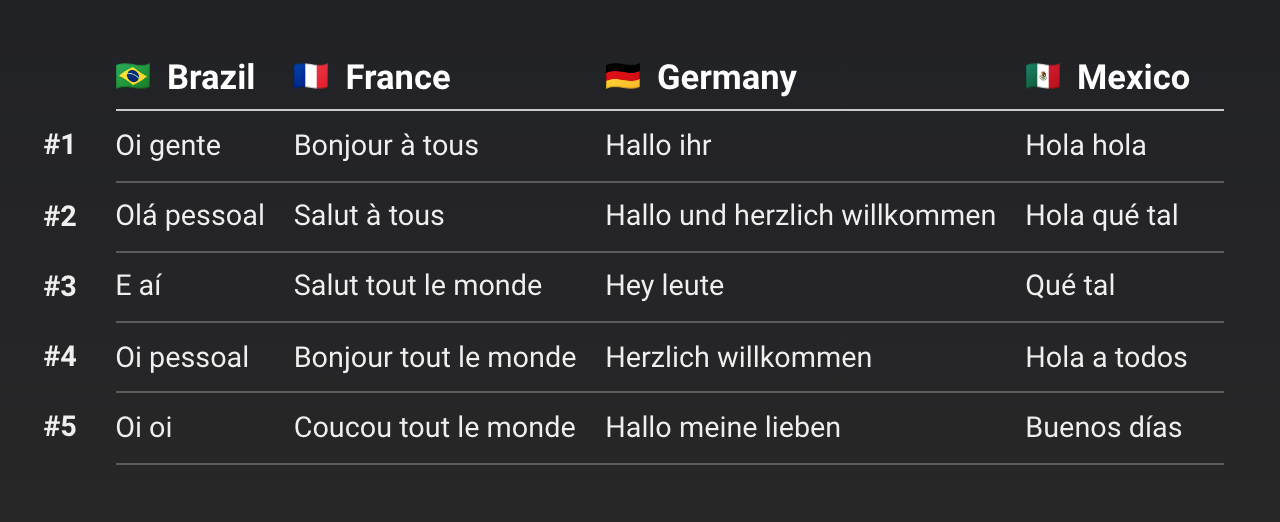Select the "Buenos días" greeting
The height and width of the screenshot is (522, 1280).
pyautogui.click(x=1104, y=428)
